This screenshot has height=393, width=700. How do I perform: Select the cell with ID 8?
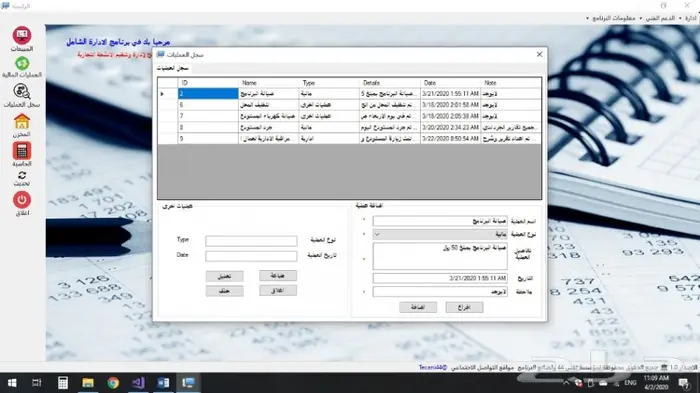(x=208, y=128)
